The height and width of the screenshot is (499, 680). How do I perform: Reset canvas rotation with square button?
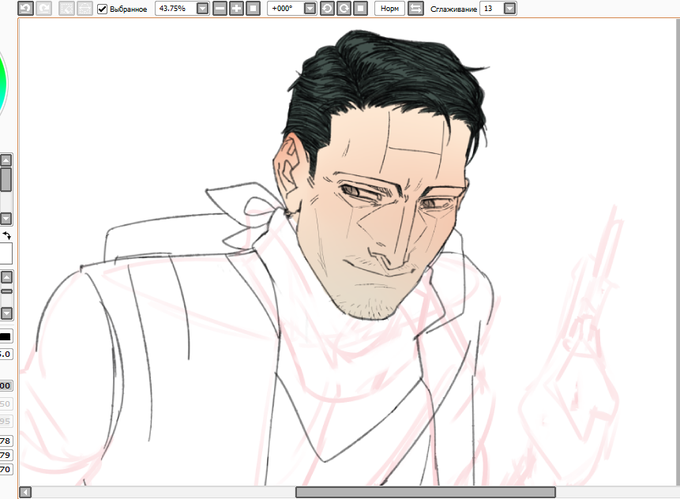(360, 8)
